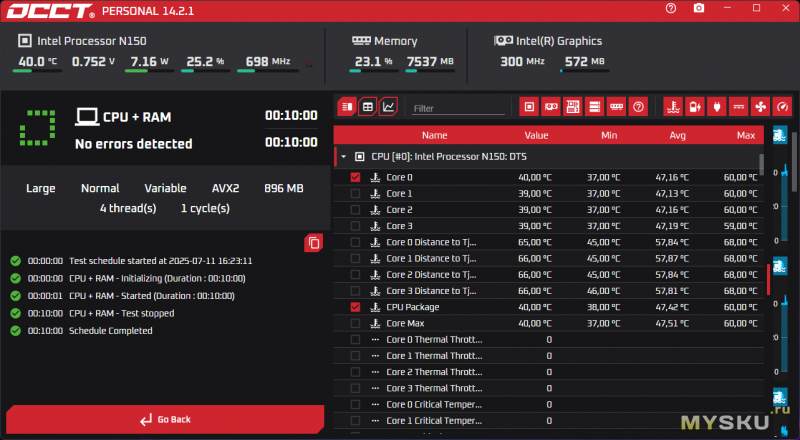The width and height of the screenshot is (800, 440).
Task: Click the 572 MB graphics memory value
Action: point(585,62)
